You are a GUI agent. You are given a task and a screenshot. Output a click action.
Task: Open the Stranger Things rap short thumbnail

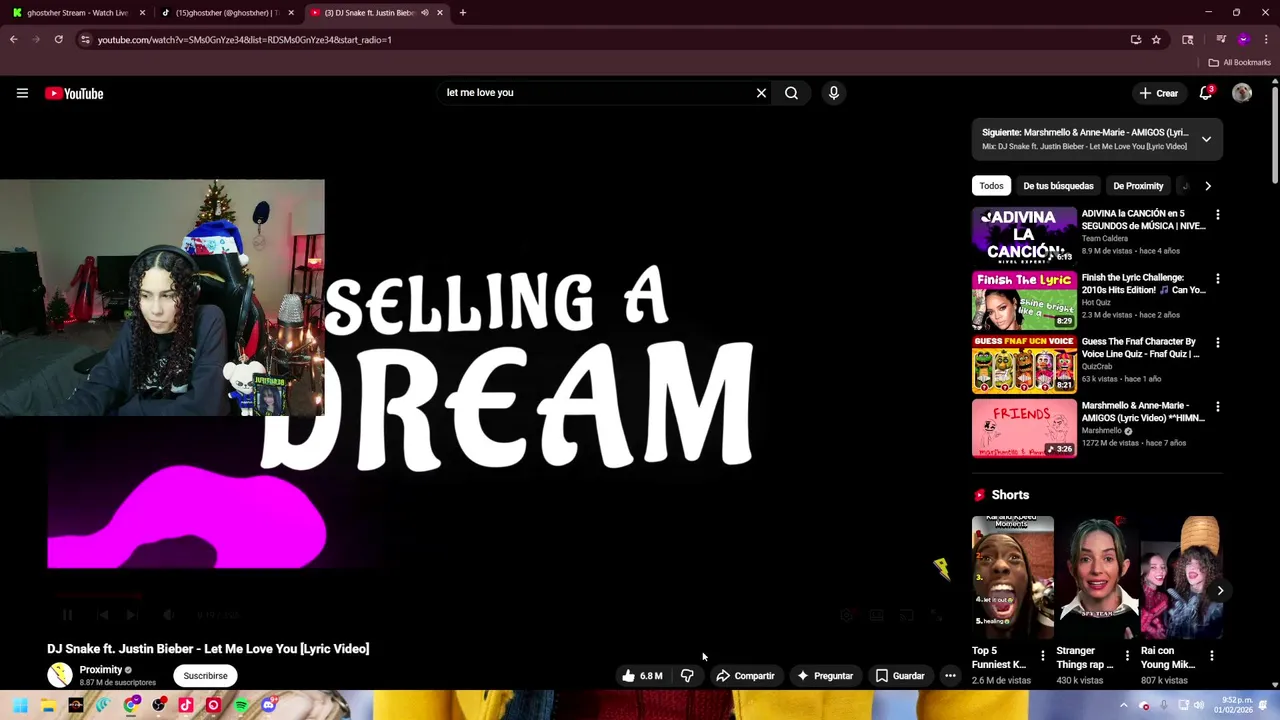(x=1097, y=577)
